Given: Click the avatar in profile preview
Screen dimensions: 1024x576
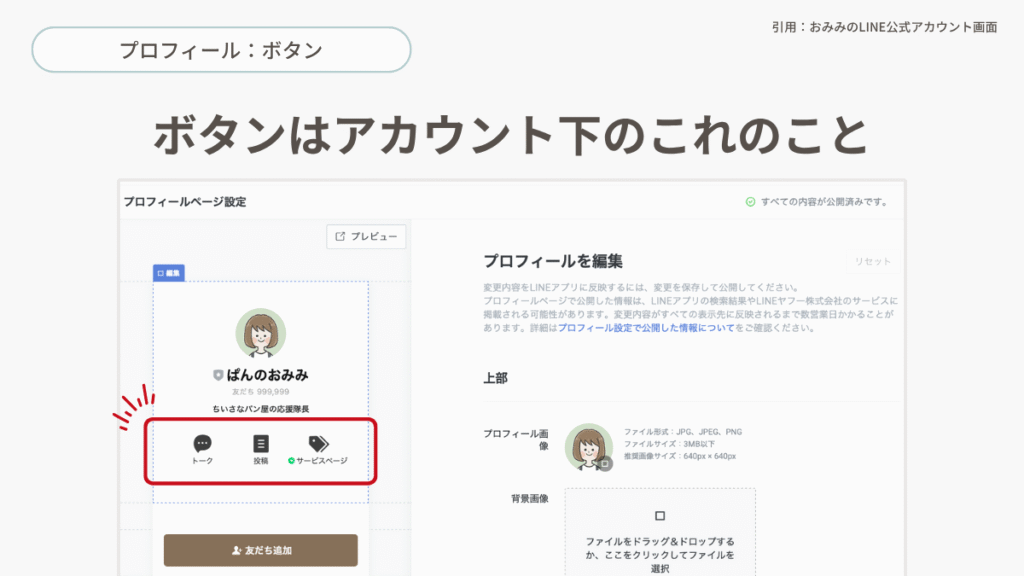Looking at the screenshot, I should (x=260, y=334).
